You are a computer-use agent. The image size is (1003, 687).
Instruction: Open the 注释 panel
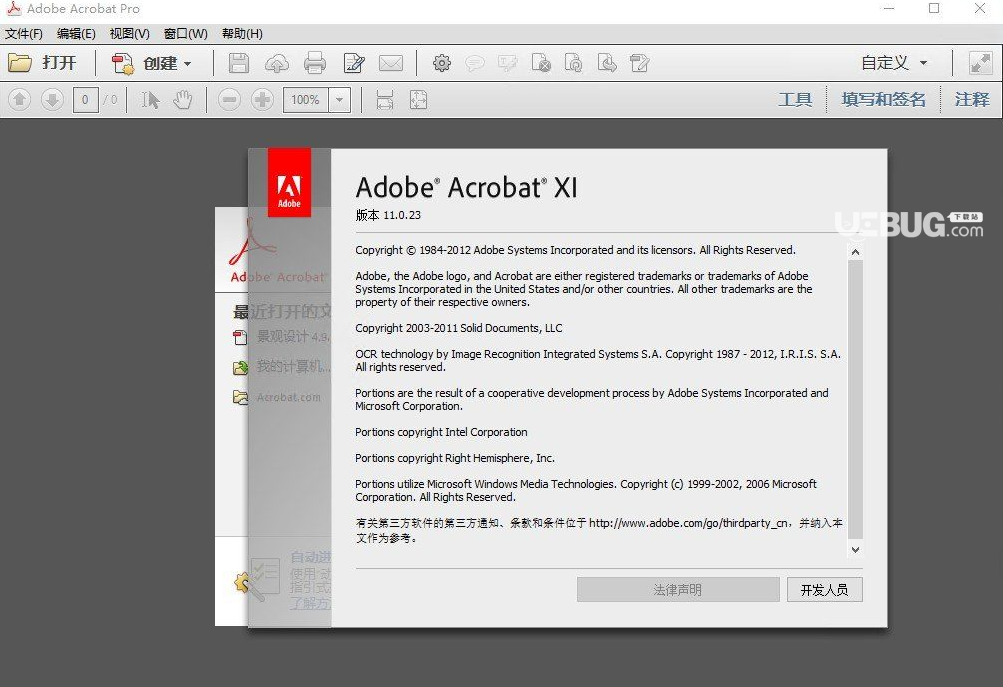972,100
